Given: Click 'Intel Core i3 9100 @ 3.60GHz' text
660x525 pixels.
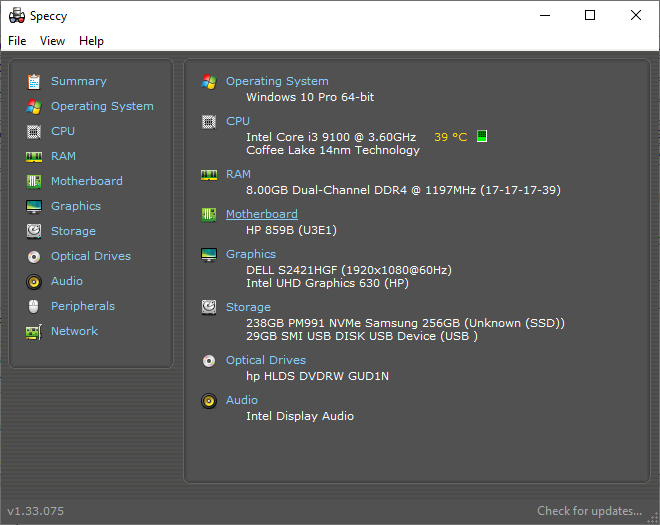Looking at the screenshot, I should (331, 137).
